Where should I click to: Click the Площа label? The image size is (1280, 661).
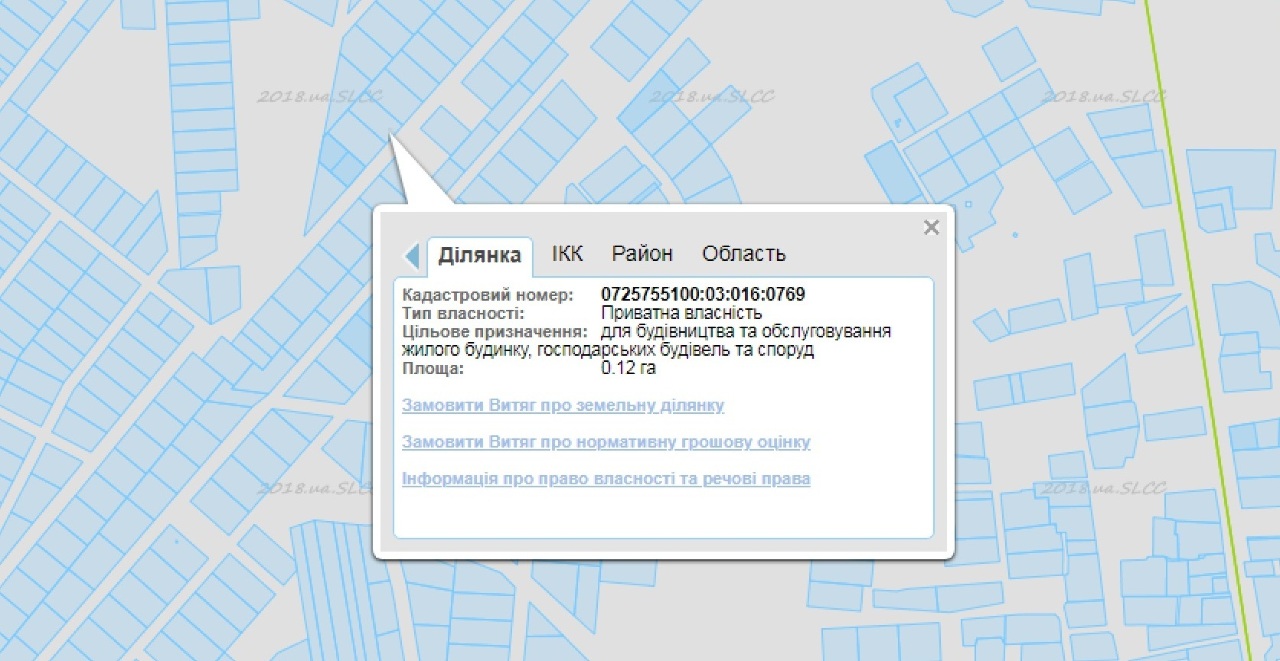(434, 369)
